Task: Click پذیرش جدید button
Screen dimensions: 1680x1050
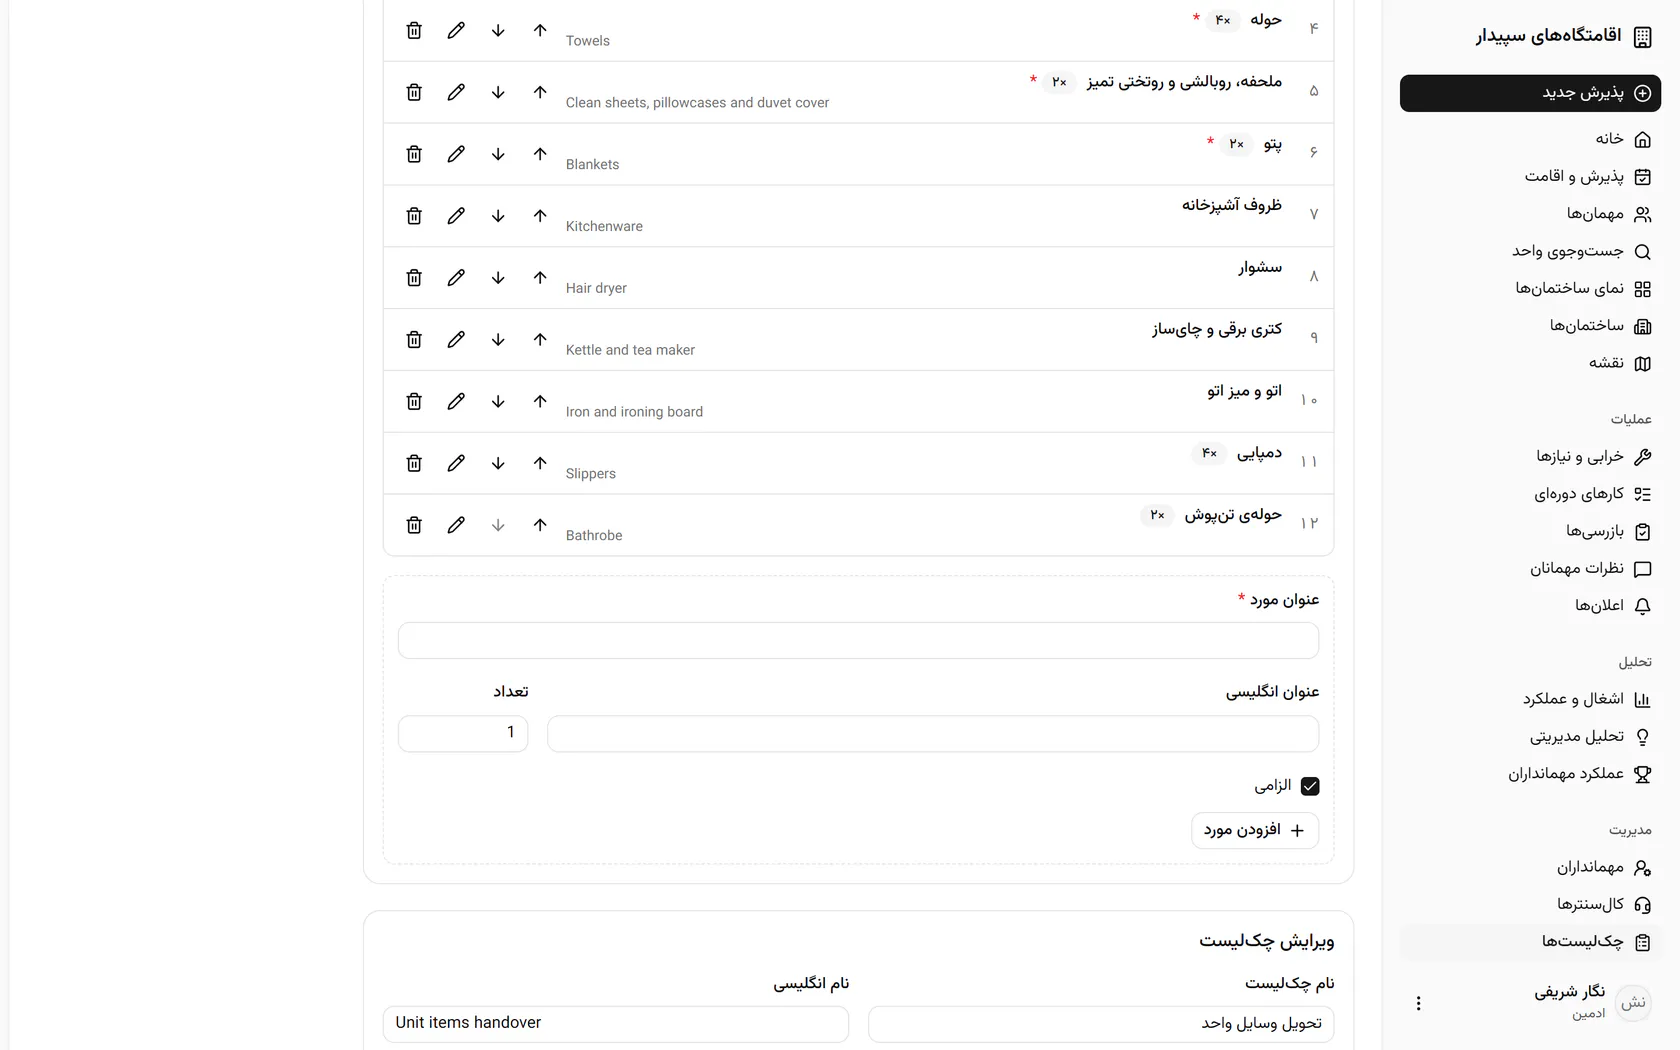Action: click(x=1530, y=93)
